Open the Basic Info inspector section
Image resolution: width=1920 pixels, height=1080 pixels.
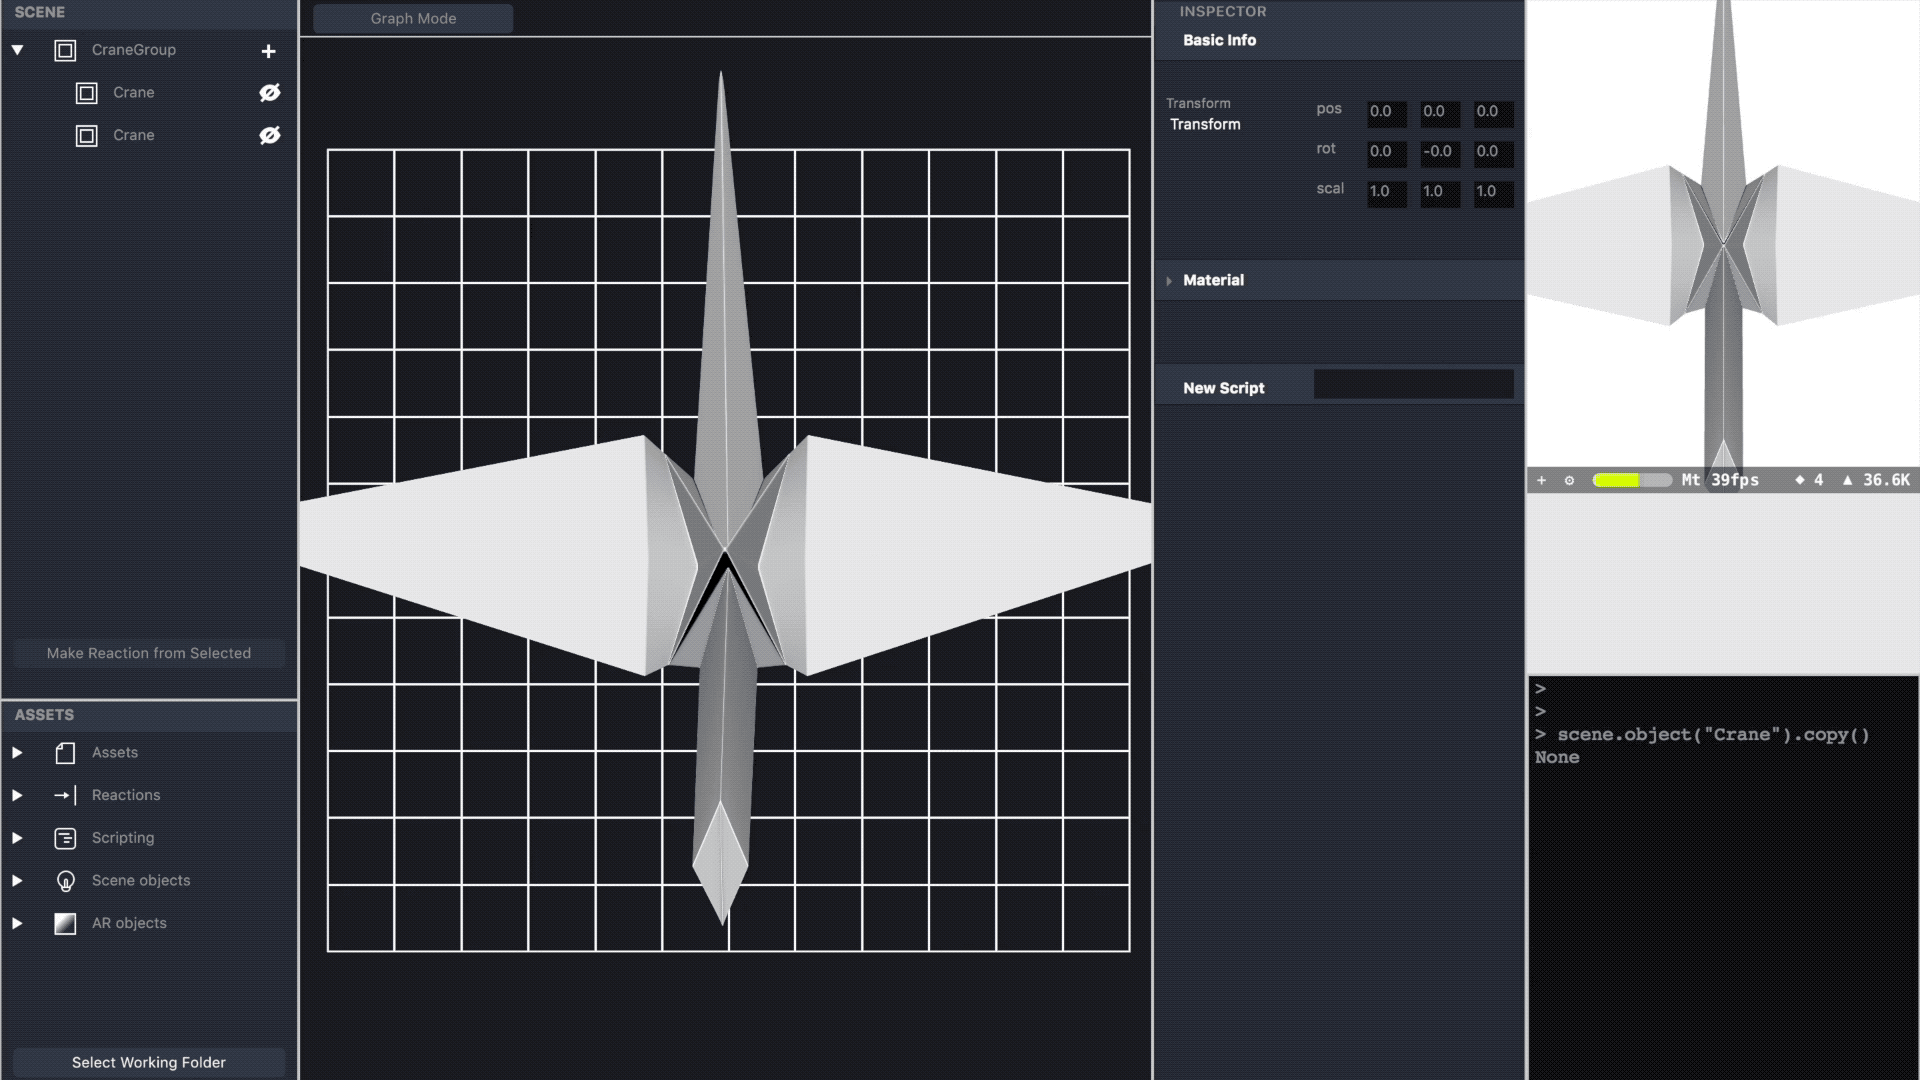1219,40
